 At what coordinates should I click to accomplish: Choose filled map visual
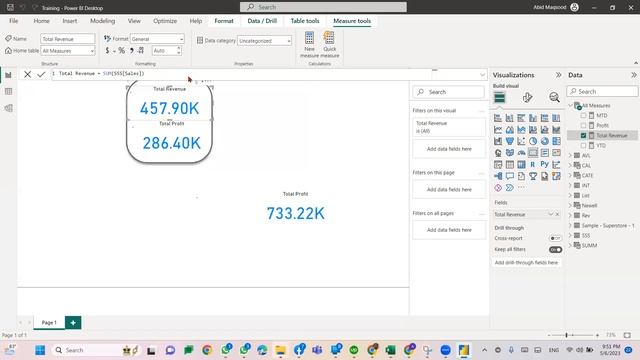[x=509, y=153]
